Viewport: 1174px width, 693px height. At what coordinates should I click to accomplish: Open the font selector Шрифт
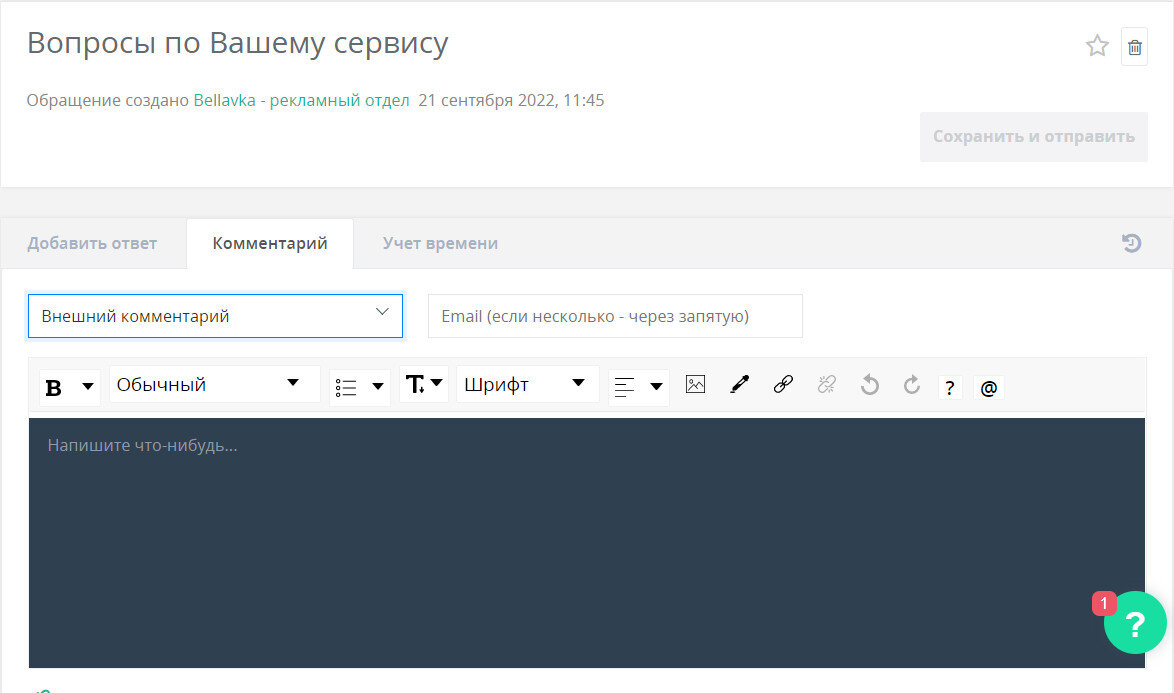pos(527,383)
